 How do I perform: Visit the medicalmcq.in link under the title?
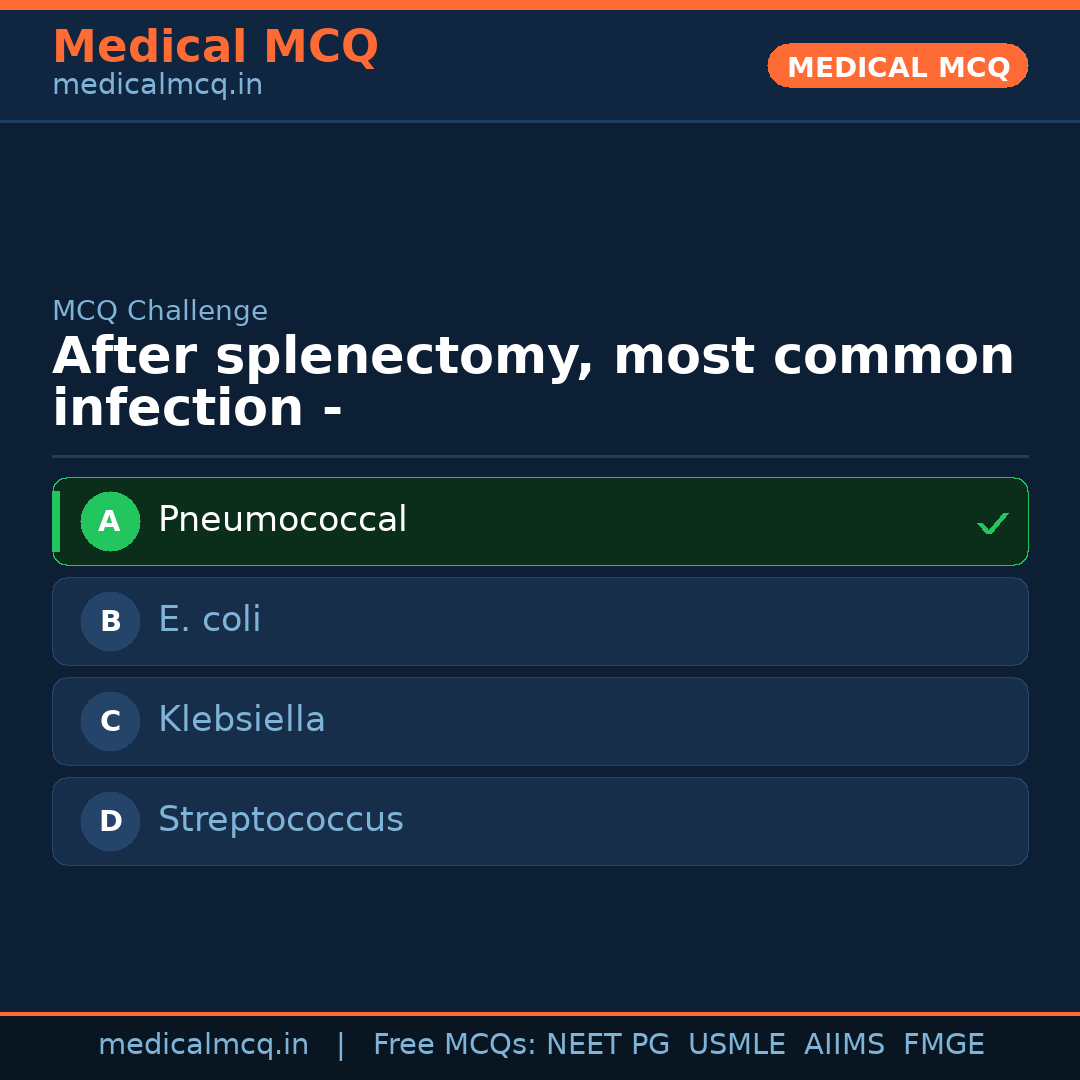157,86
